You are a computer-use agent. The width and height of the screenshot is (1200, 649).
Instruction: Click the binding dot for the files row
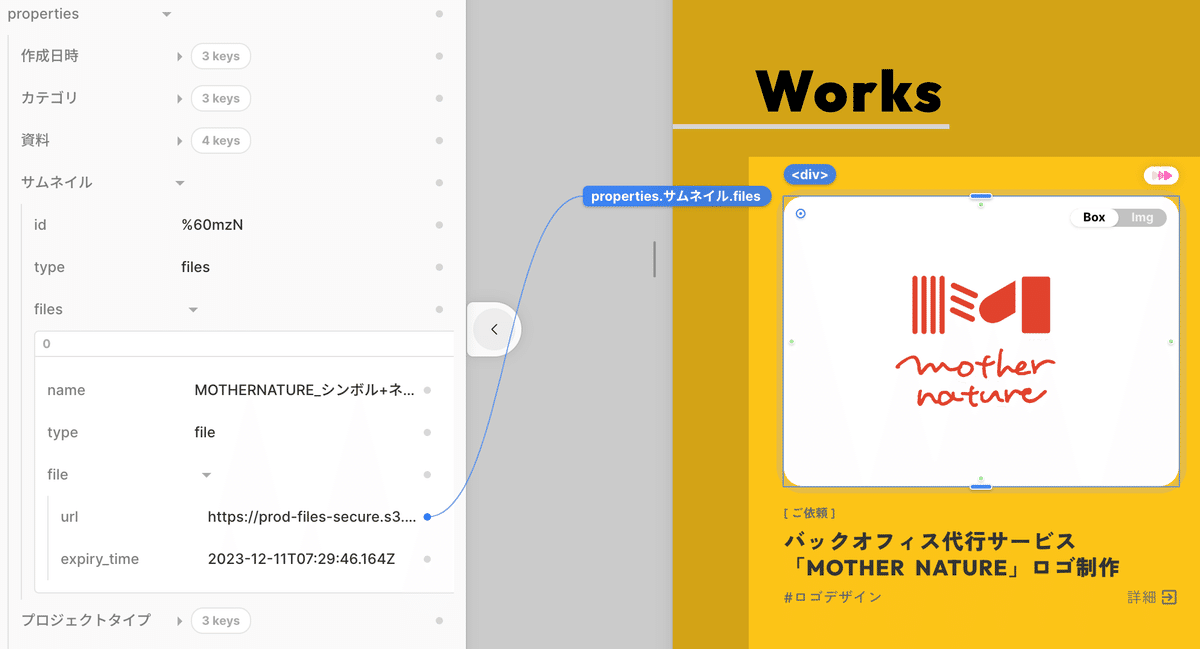click(x=439, y=310)
